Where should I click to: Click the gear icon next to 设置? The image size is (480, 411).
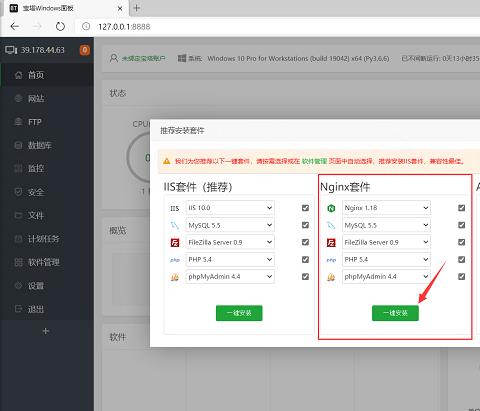click(x=19, y=286)
